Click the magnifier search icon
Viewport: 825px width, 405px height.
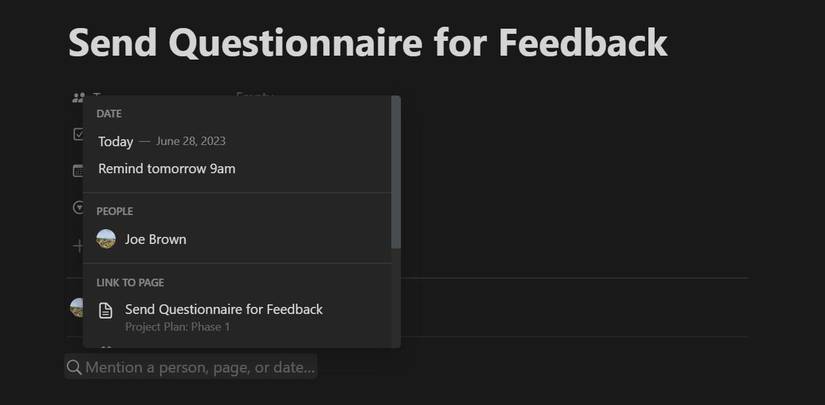74,367
